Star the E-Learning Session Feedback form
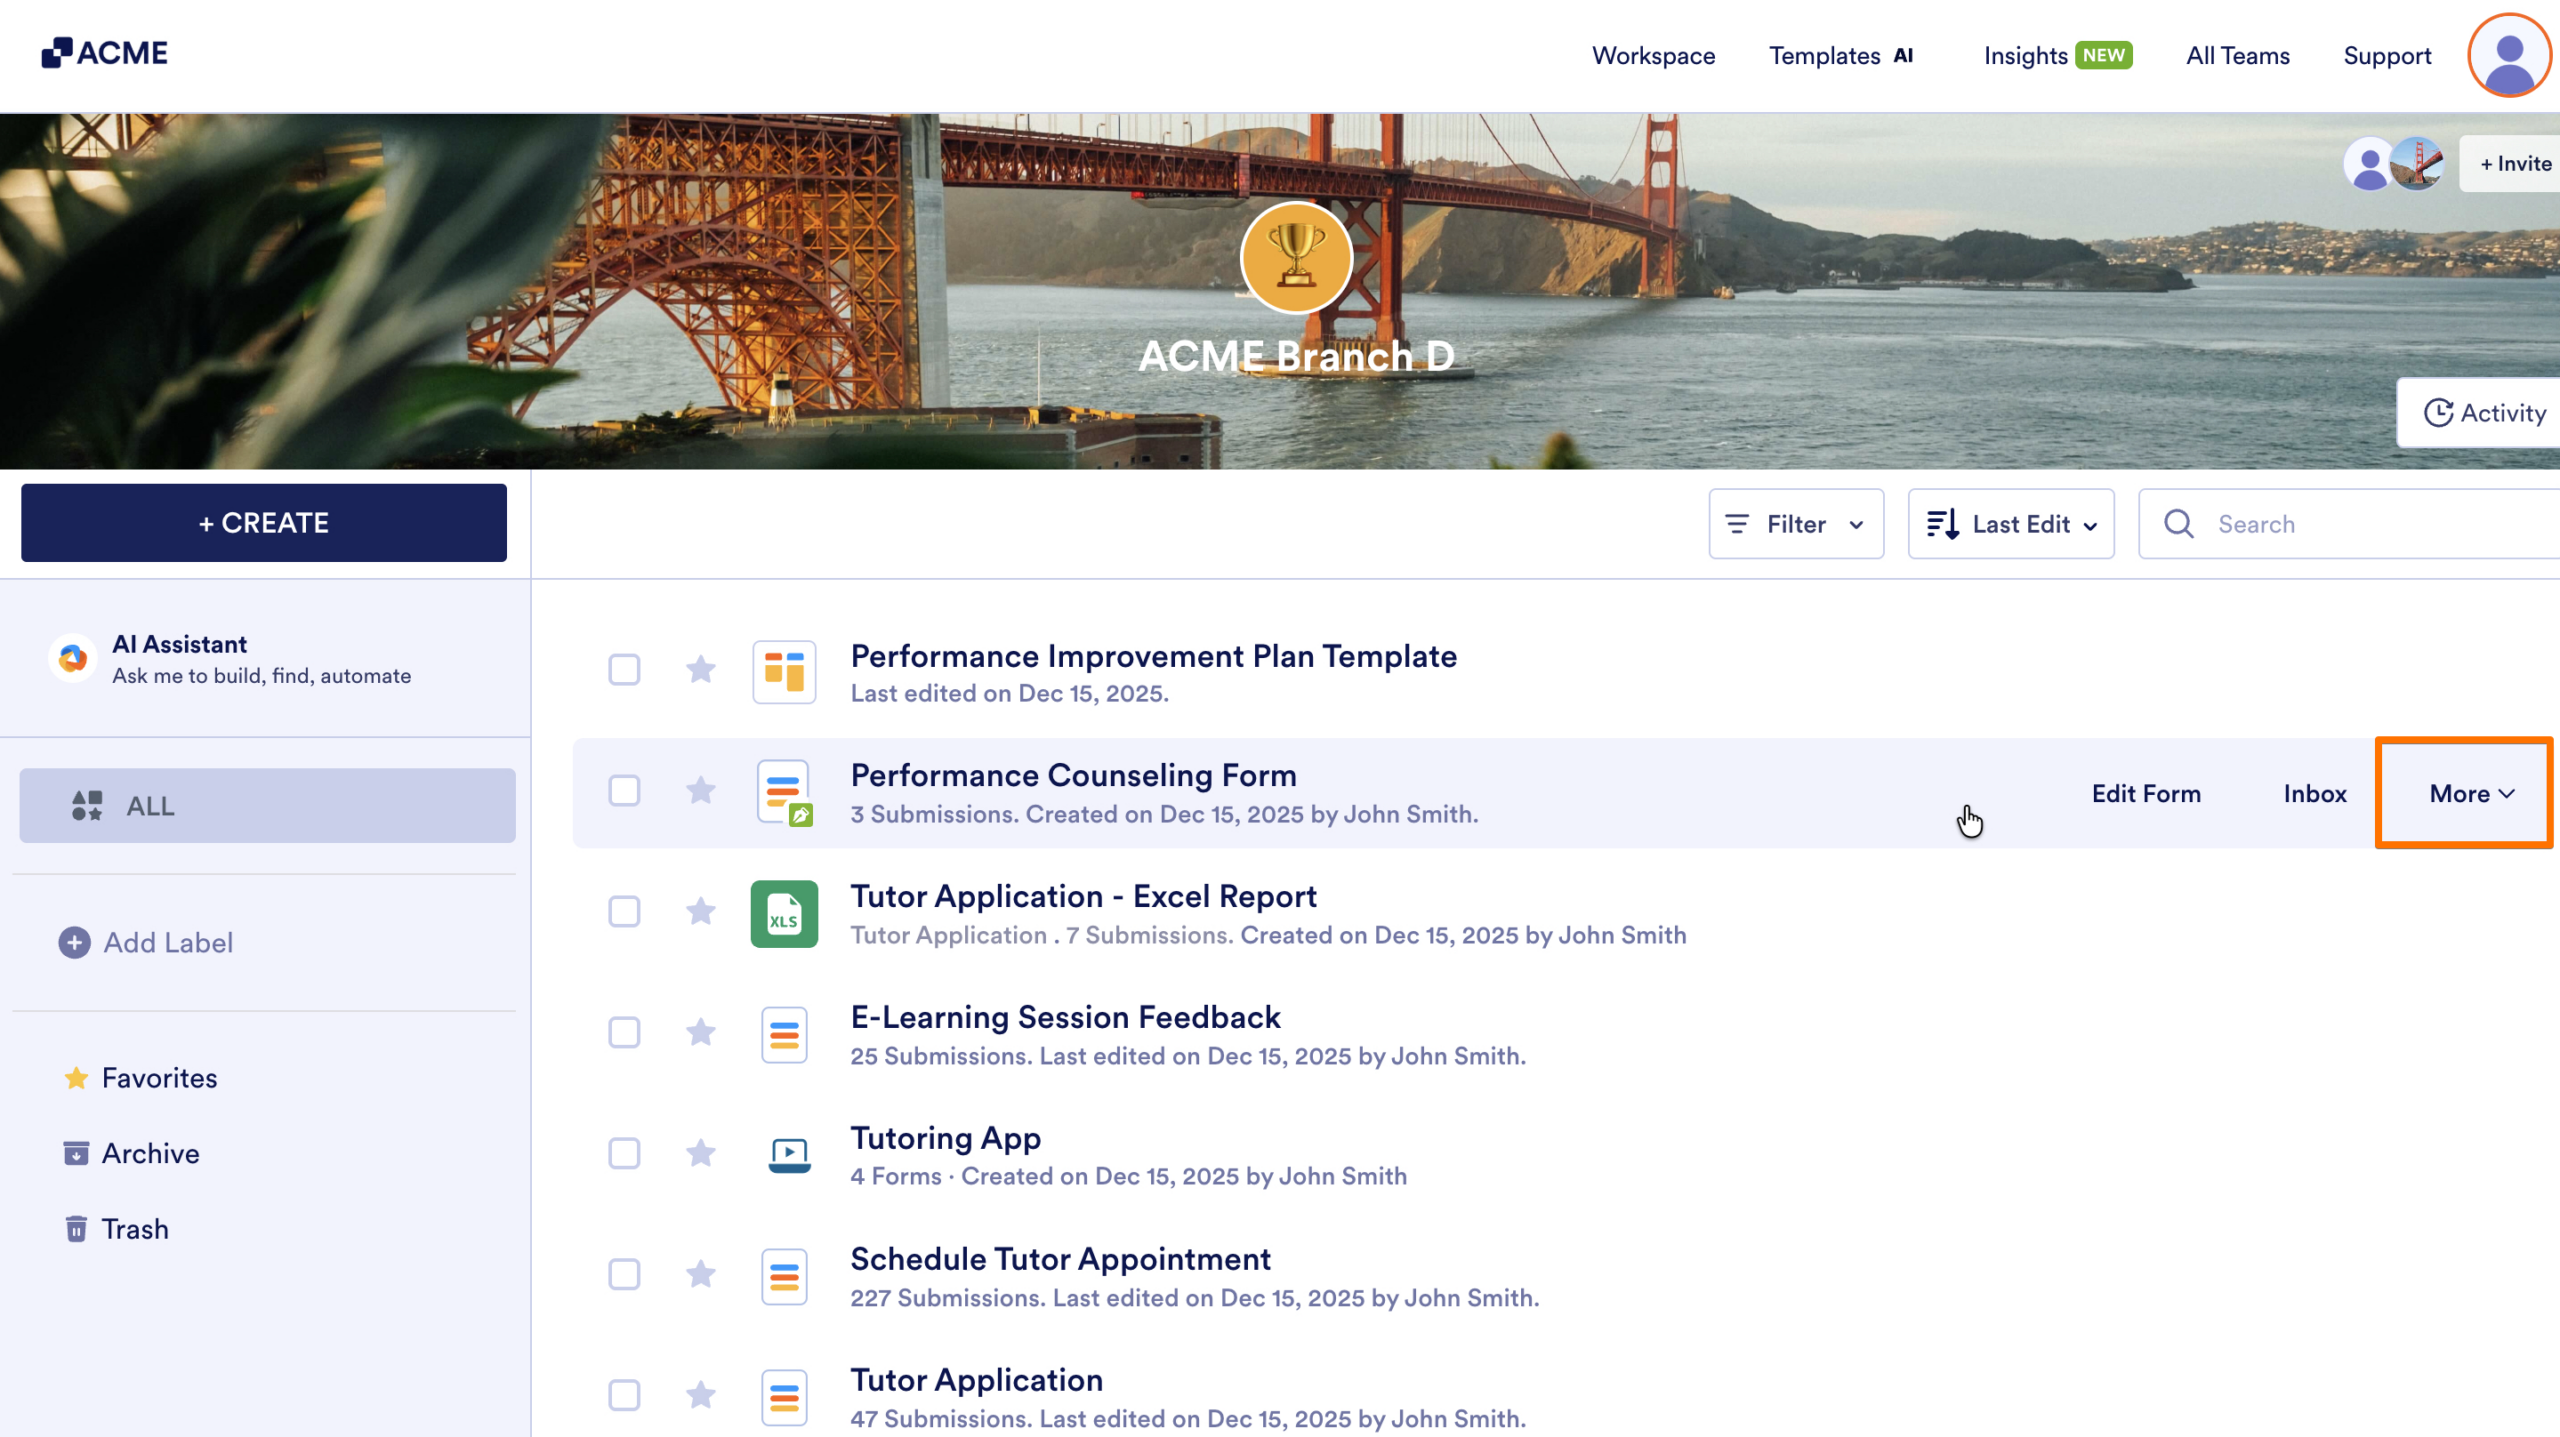The width and height of the screenshot is (2560, 1437). tap(701, 1032)
